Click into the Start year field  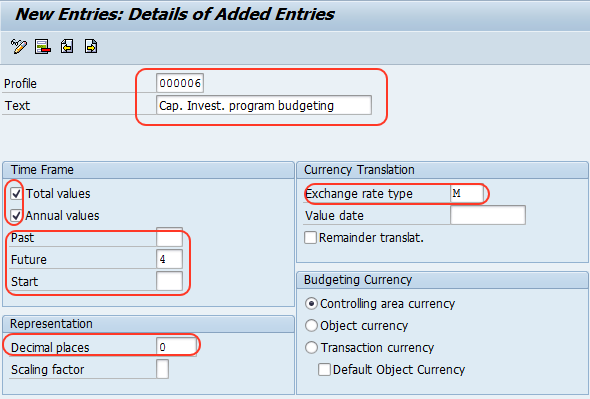click(x=169, y=281)
